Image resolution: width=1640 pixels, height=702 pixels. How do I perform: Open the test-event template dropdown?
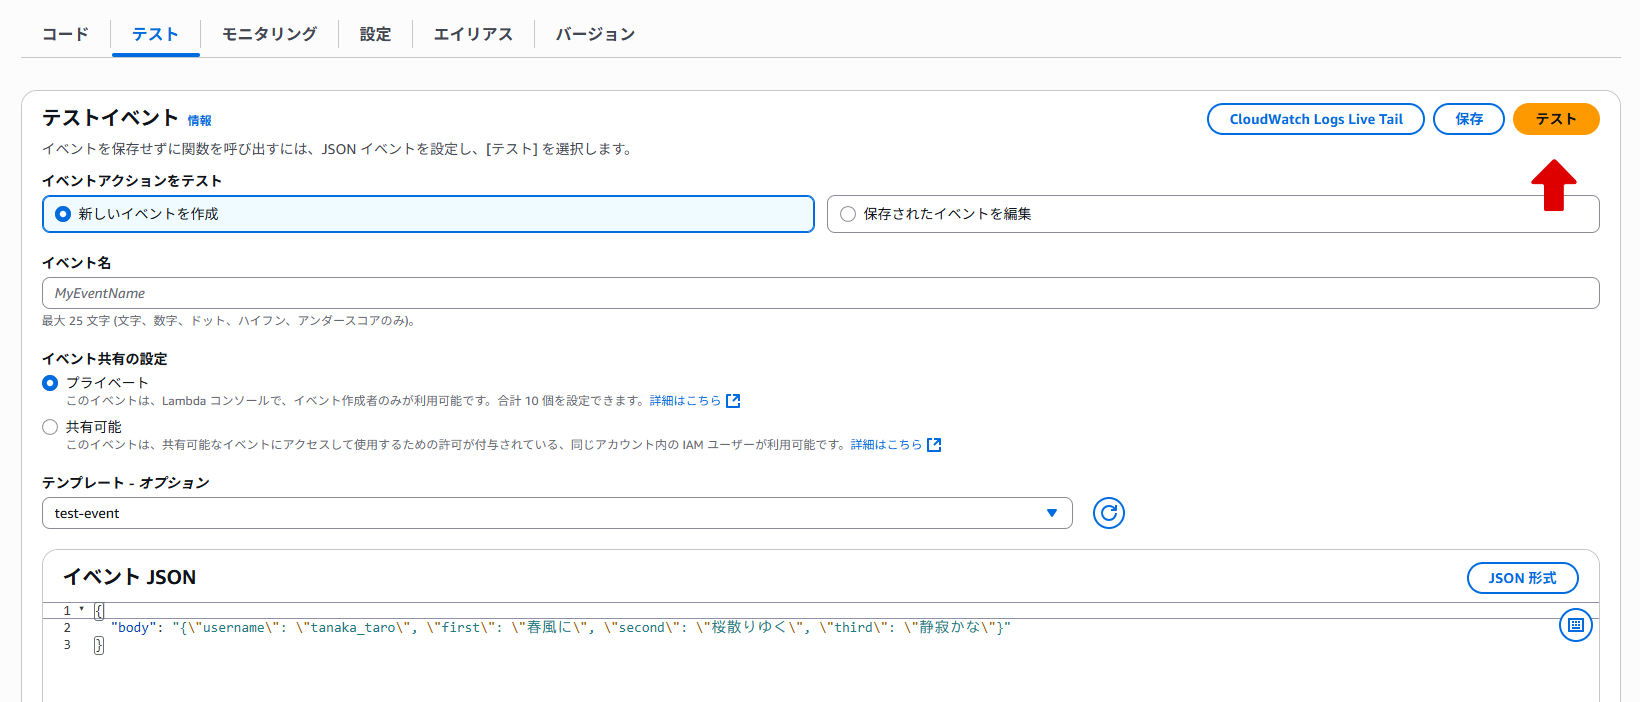pos(557,513)
